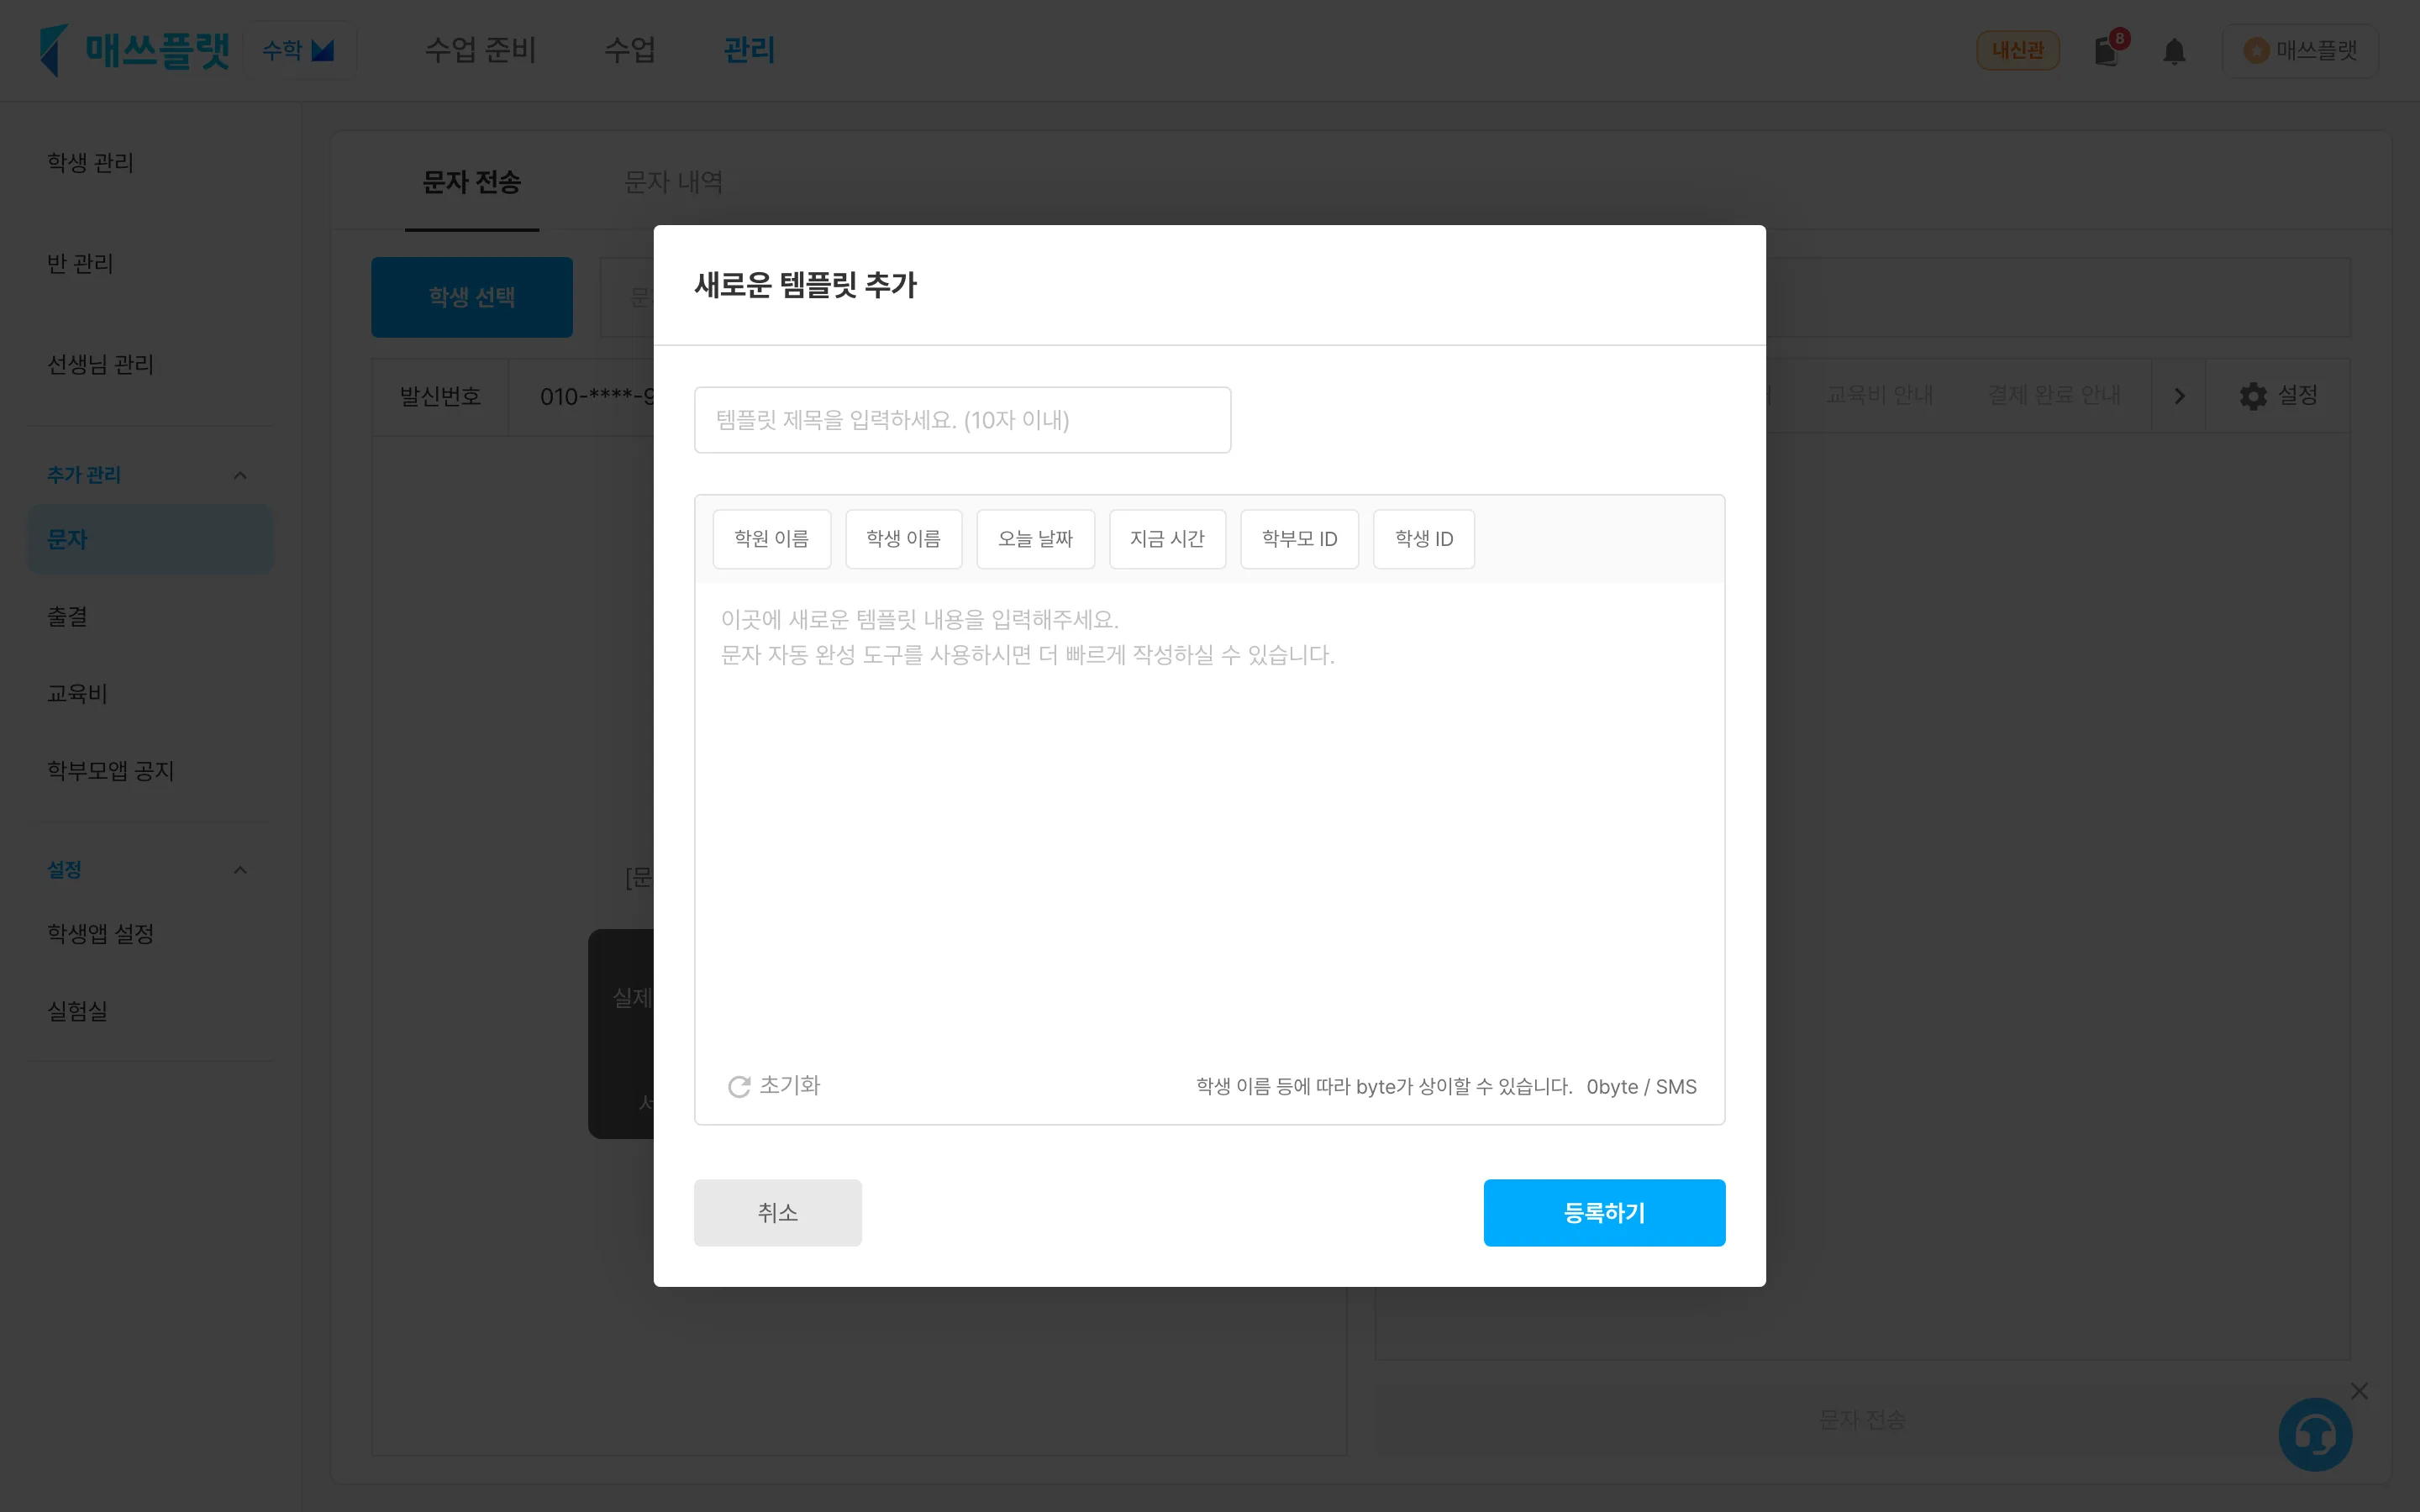Screen dimensions: 2420x1512
Task: Click the template title input field
Action: 962,420
